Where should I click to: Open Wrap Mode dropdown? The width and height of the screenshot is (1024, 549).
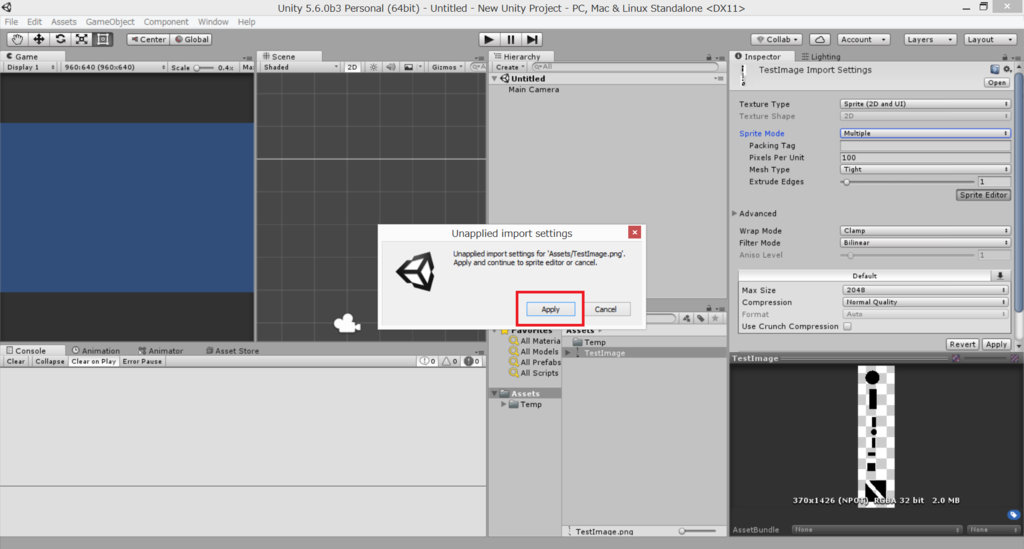(925, 230)
